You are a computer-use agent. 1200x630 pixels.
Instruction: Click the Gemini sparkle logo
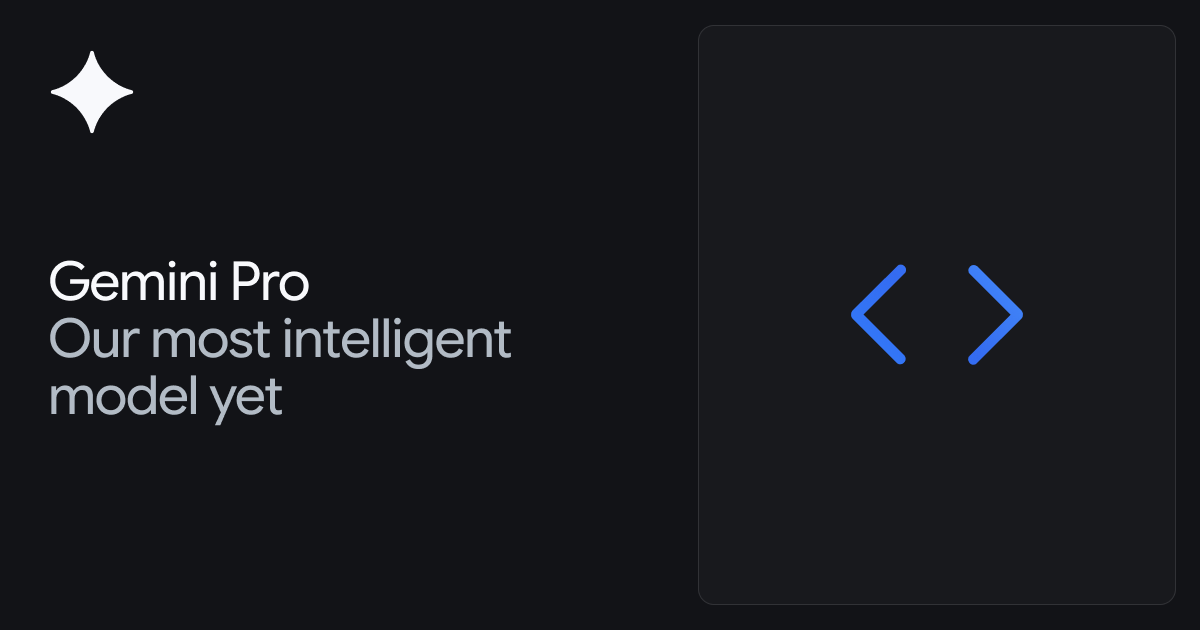92,92
